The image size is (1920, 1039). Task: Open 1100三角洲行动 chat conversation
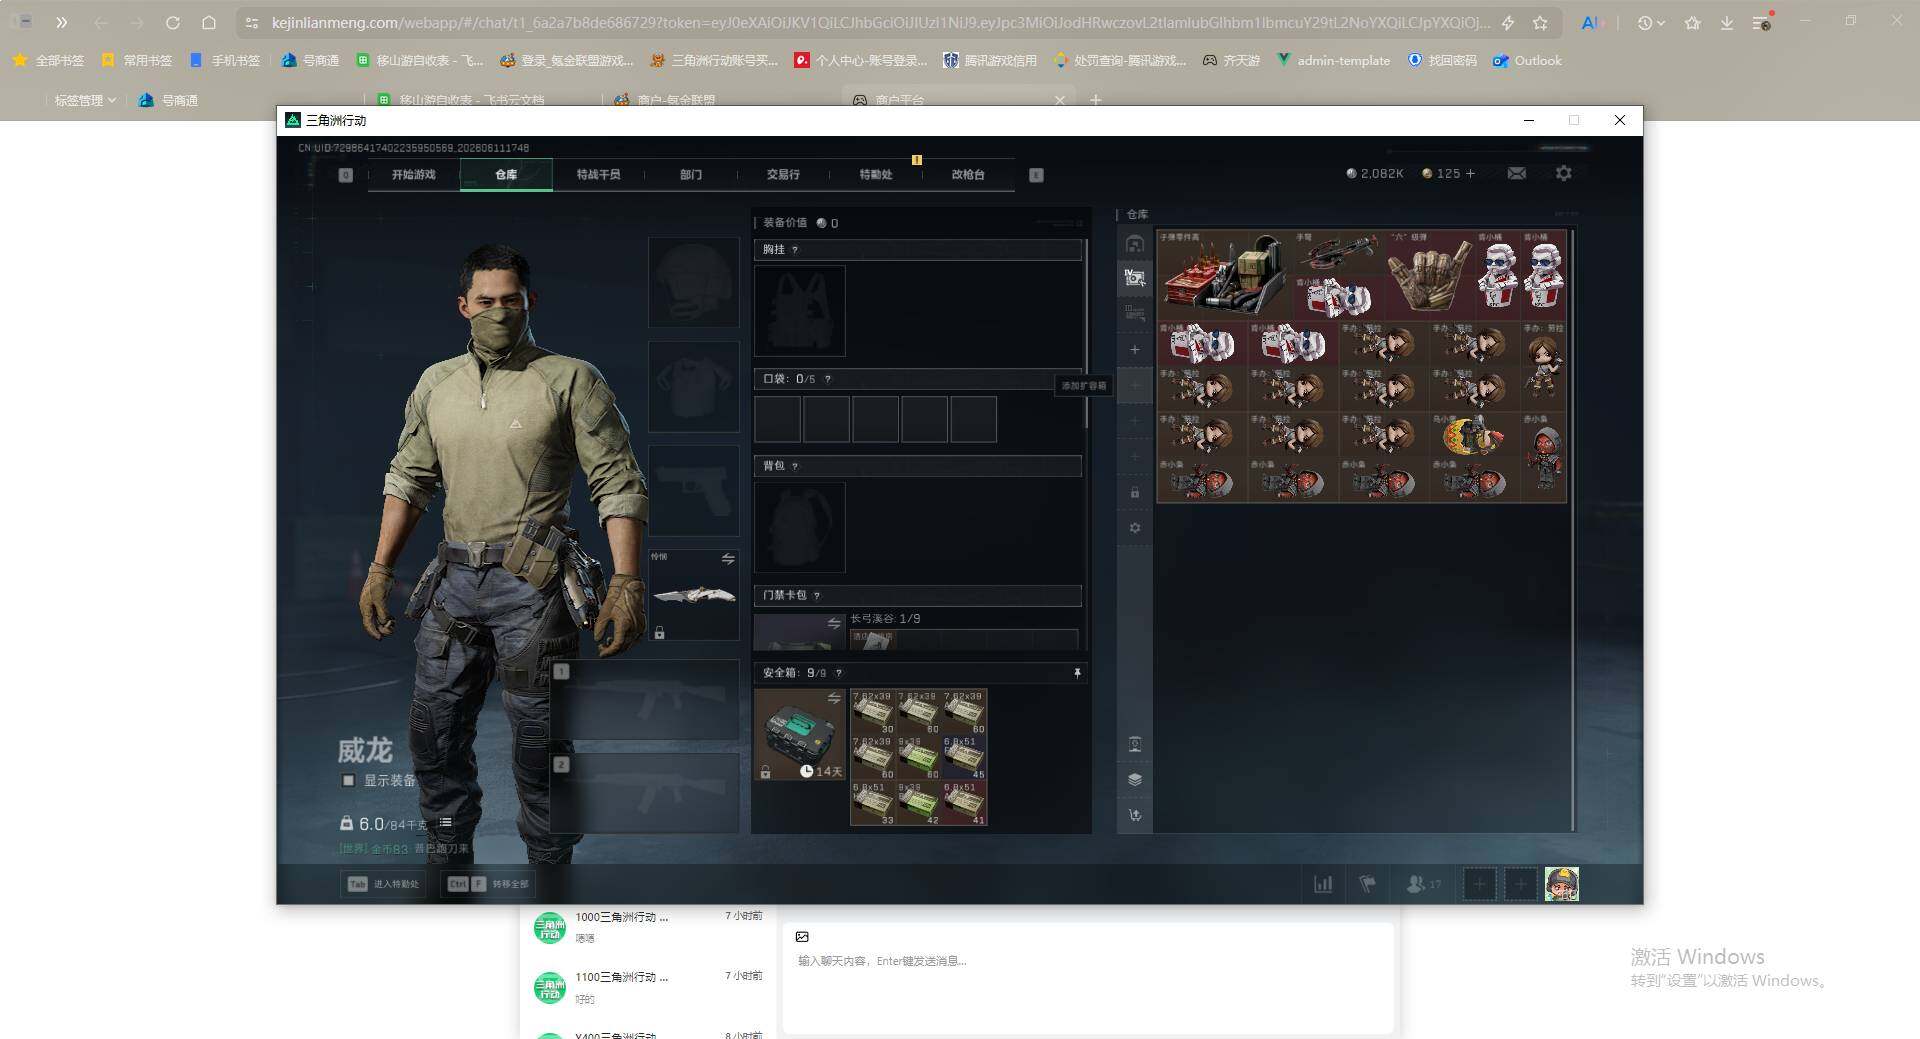tap(647, 988)
